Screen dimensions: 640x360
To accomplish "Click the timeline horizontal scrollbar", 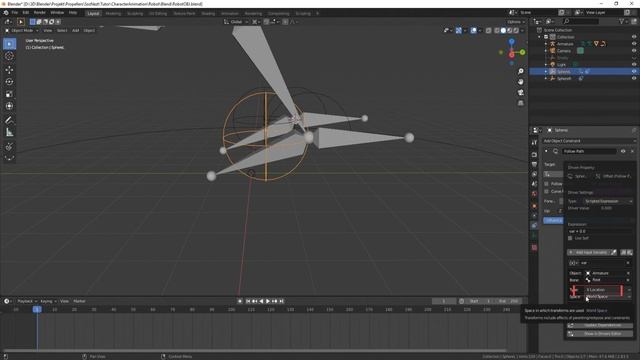I will 255,350.
